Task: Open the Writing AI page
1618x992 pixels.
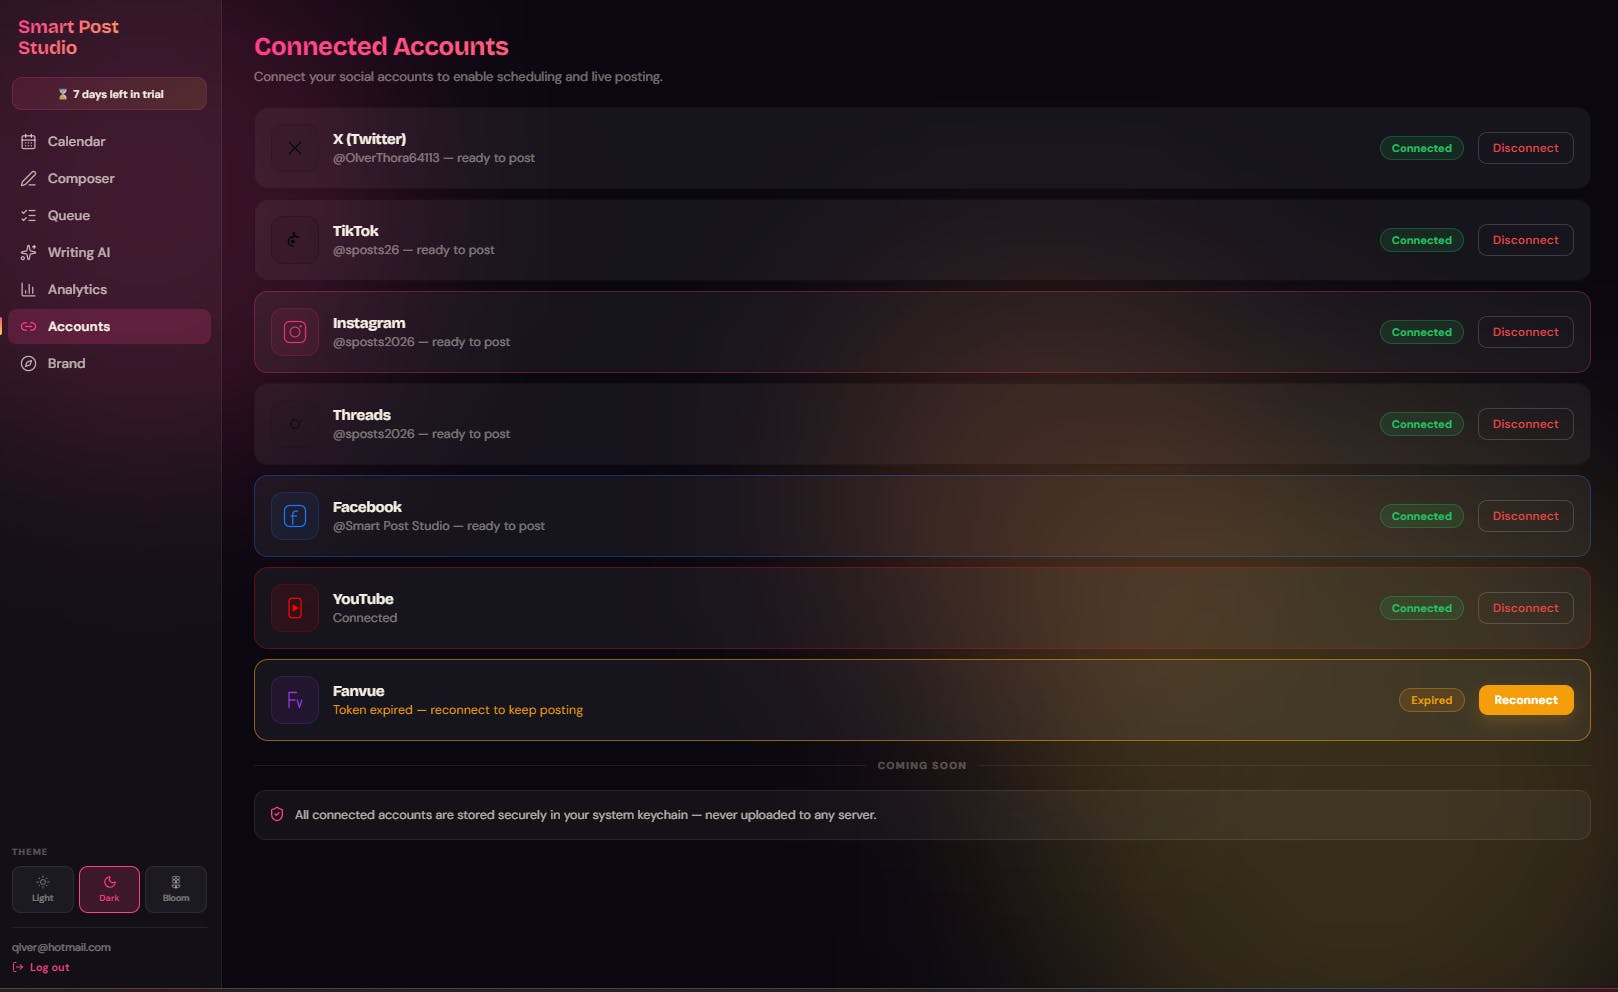Action: point(109,252)
